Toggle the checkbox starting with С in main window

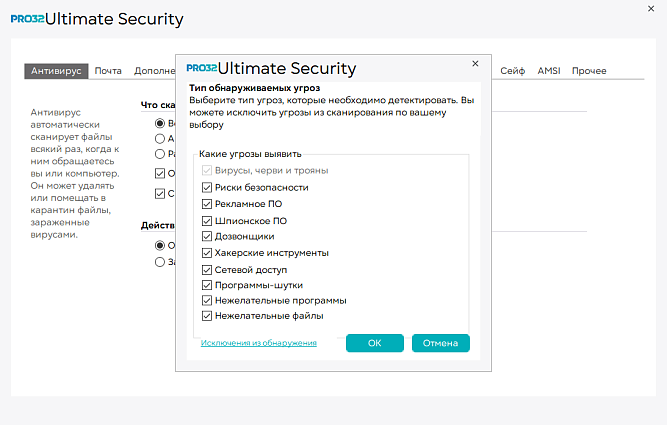tap(160, 194)
